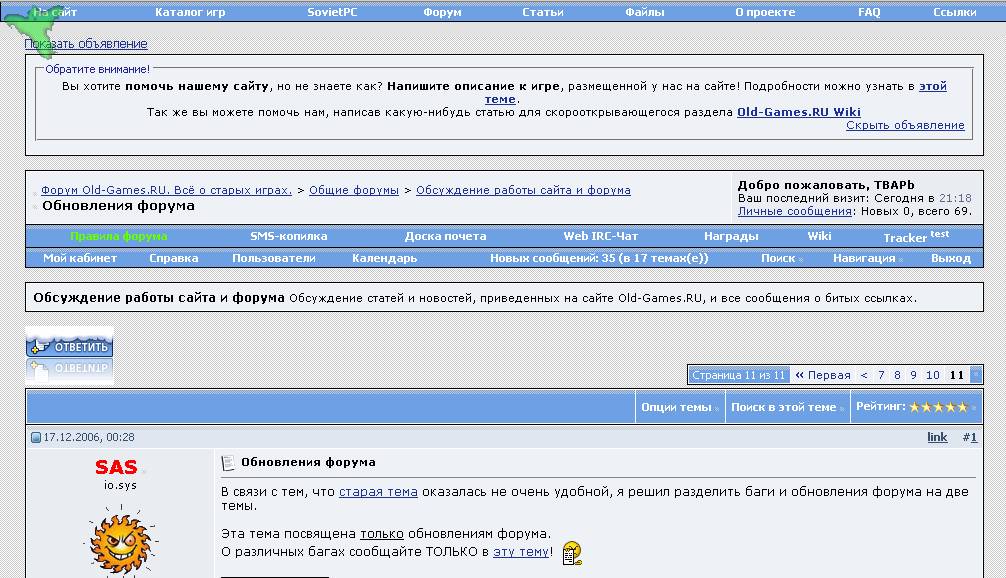This screenshot has width=1006, height=578.
Task: Open Пользователи menu item
Action: (273, 258)
